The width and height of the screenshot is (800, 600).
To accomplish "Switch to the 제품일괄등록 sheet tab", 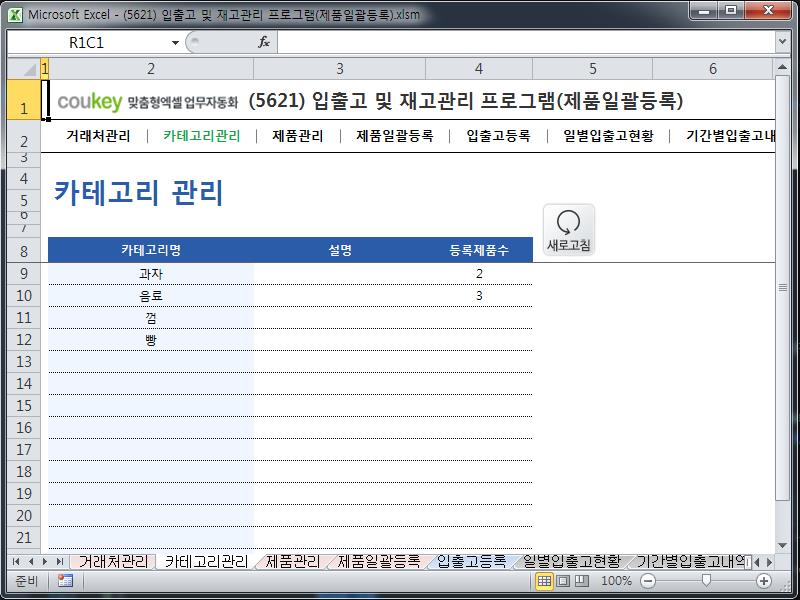I will (x=379, y=561).
